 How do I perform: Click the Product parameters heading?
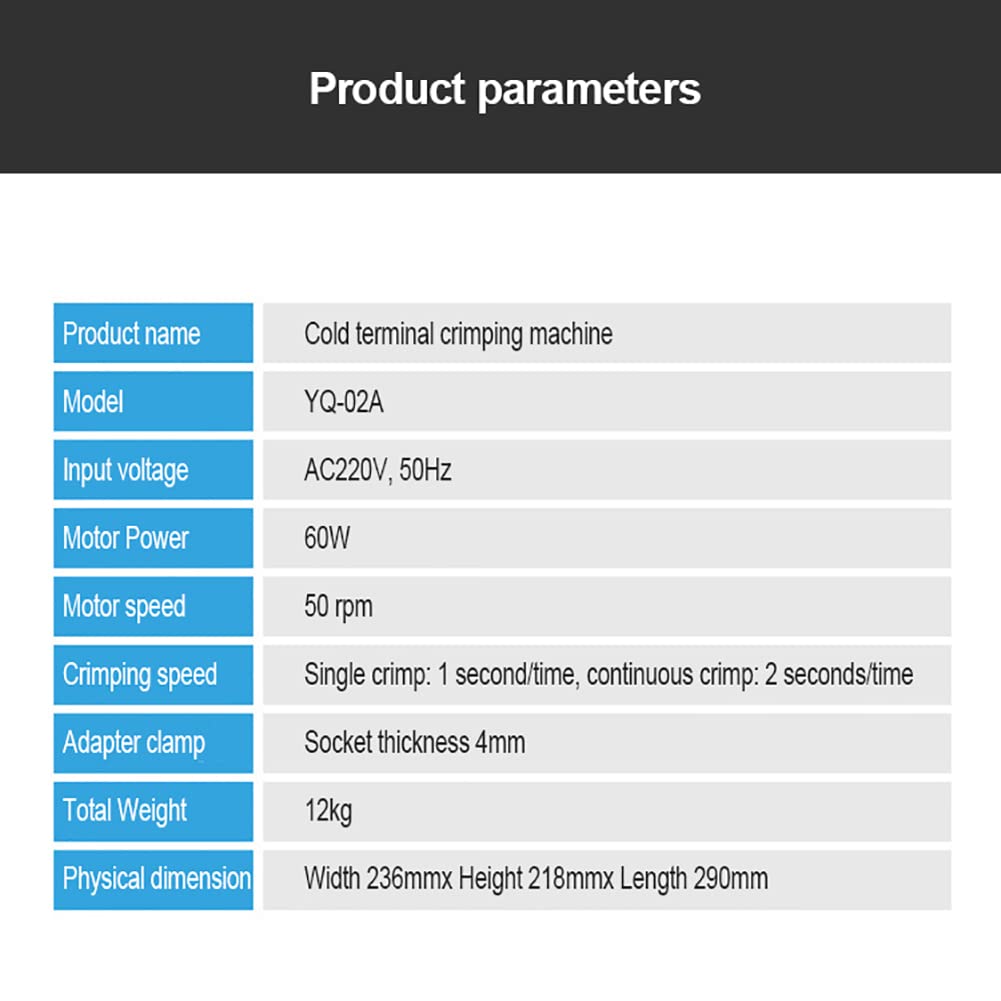coord(504,89)
